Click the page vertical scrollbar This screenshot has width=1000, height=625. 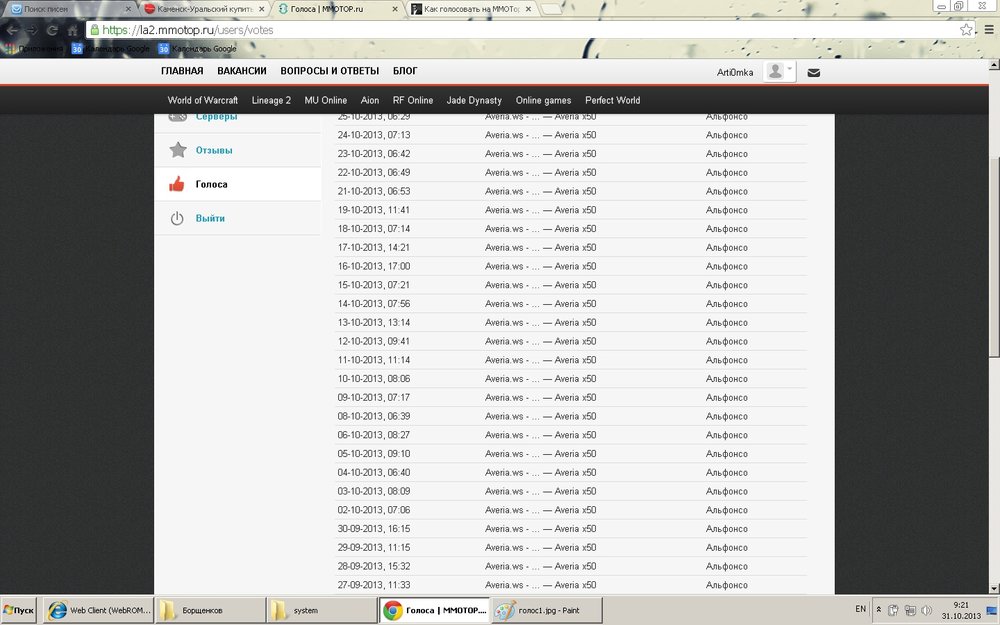pyautogui.click(x=993, y=250)
